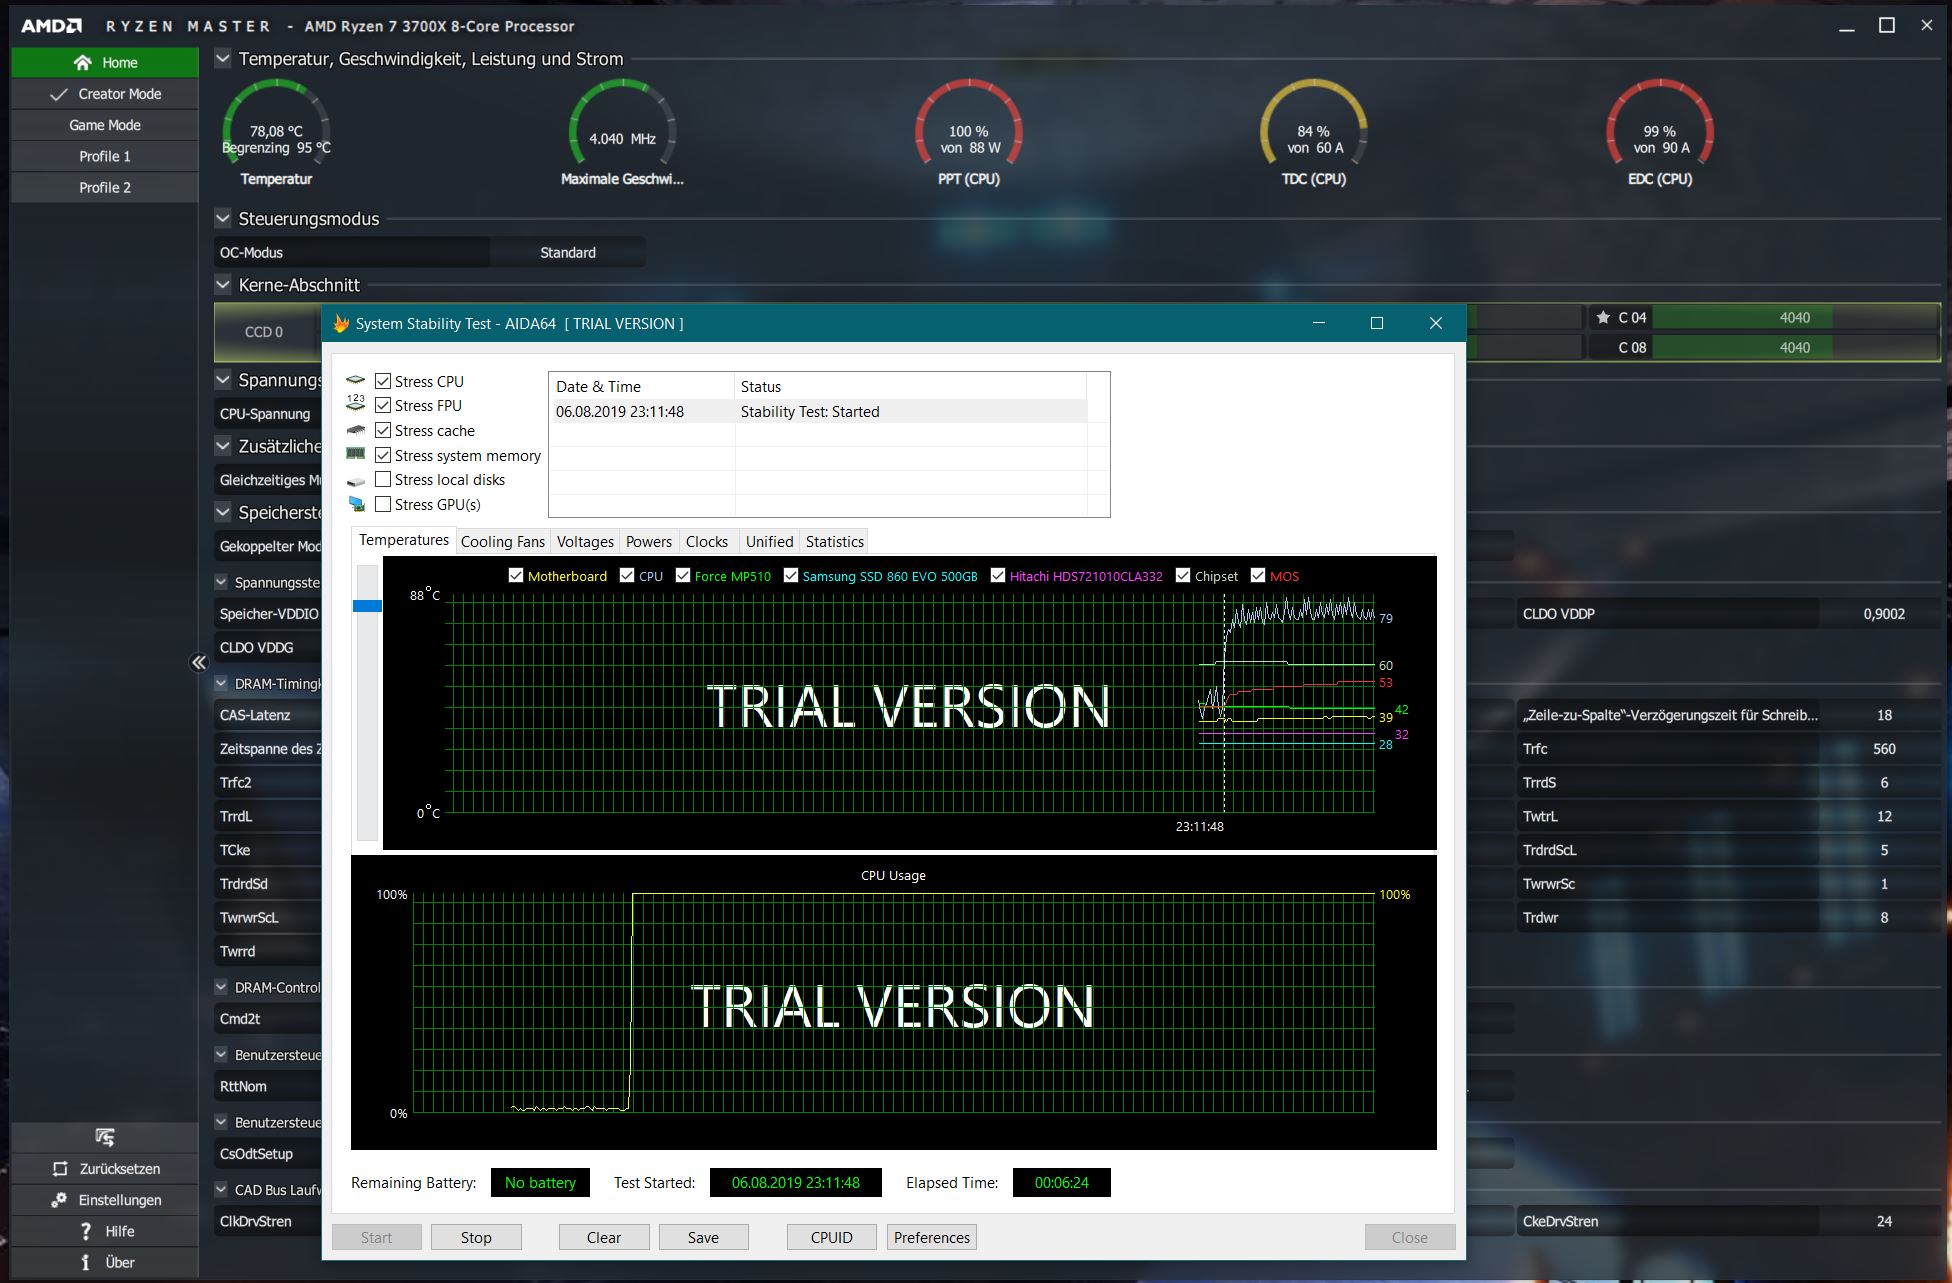Collapse the Steuerungsmodus section
The image size is (1952, 1283).
pos(223,219)
